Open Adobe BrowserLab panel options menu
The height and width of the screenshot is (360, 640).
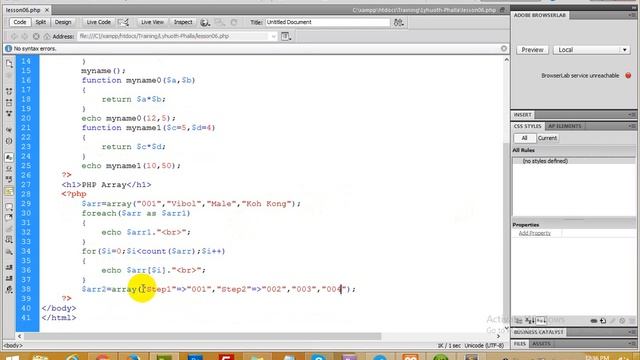coord(631,15)
